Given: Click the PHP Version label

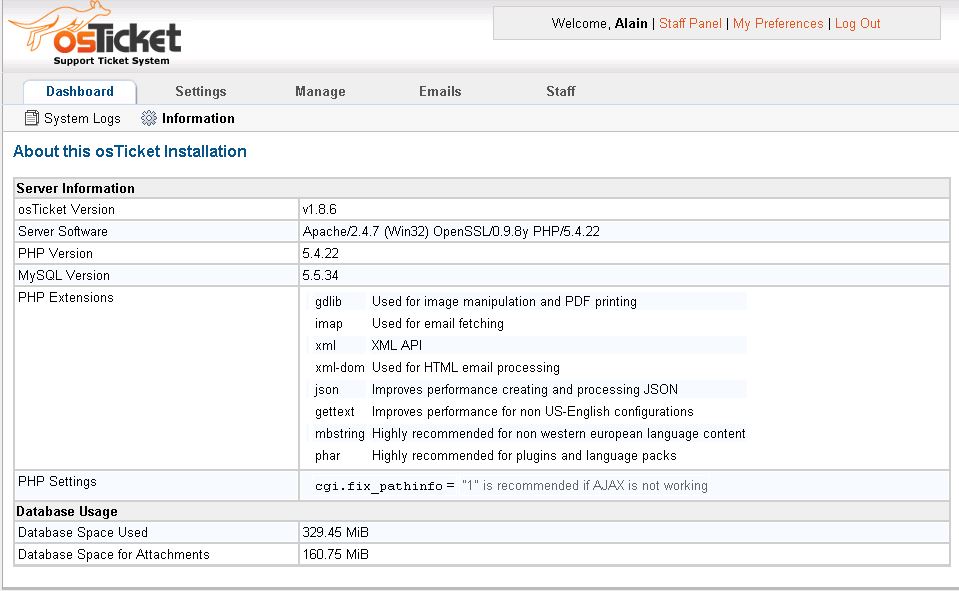Looking at the screenshot, I should pyautogui.click(x=55, y=253).
